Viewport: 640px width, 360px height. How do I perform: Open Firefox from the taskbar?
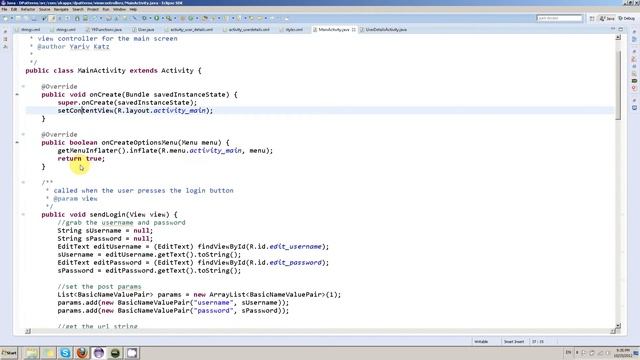(x=82, y=353)
